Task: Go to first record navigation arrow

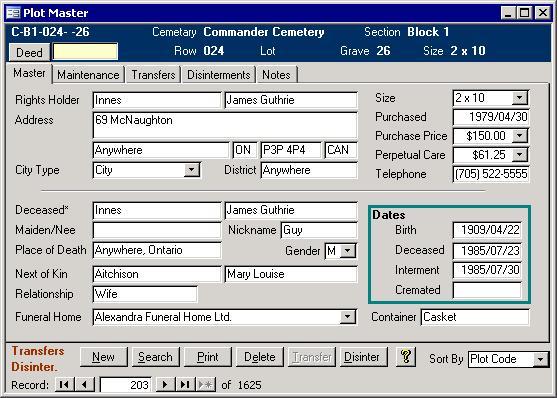Action: pyautogui.click(x=64, y=384)
